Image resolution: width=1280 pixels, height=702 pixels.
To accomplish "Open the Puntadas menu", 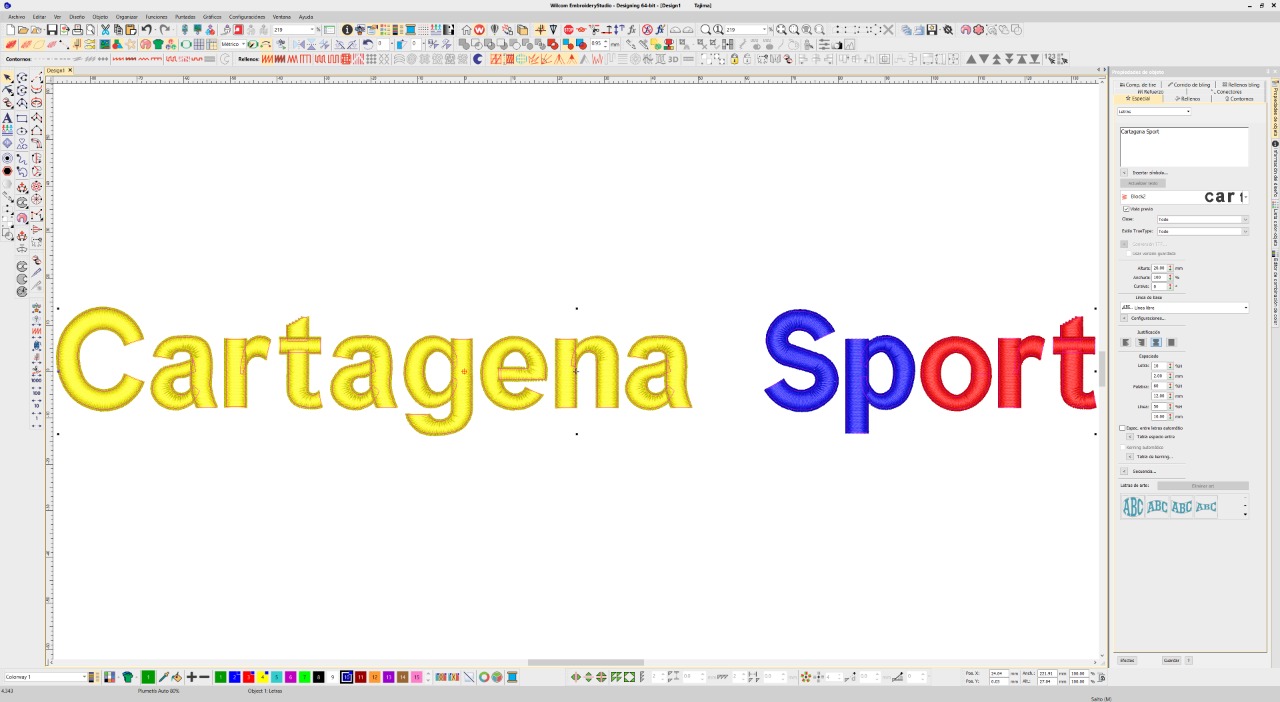I will pyautogui.click(x=185, y=17).
